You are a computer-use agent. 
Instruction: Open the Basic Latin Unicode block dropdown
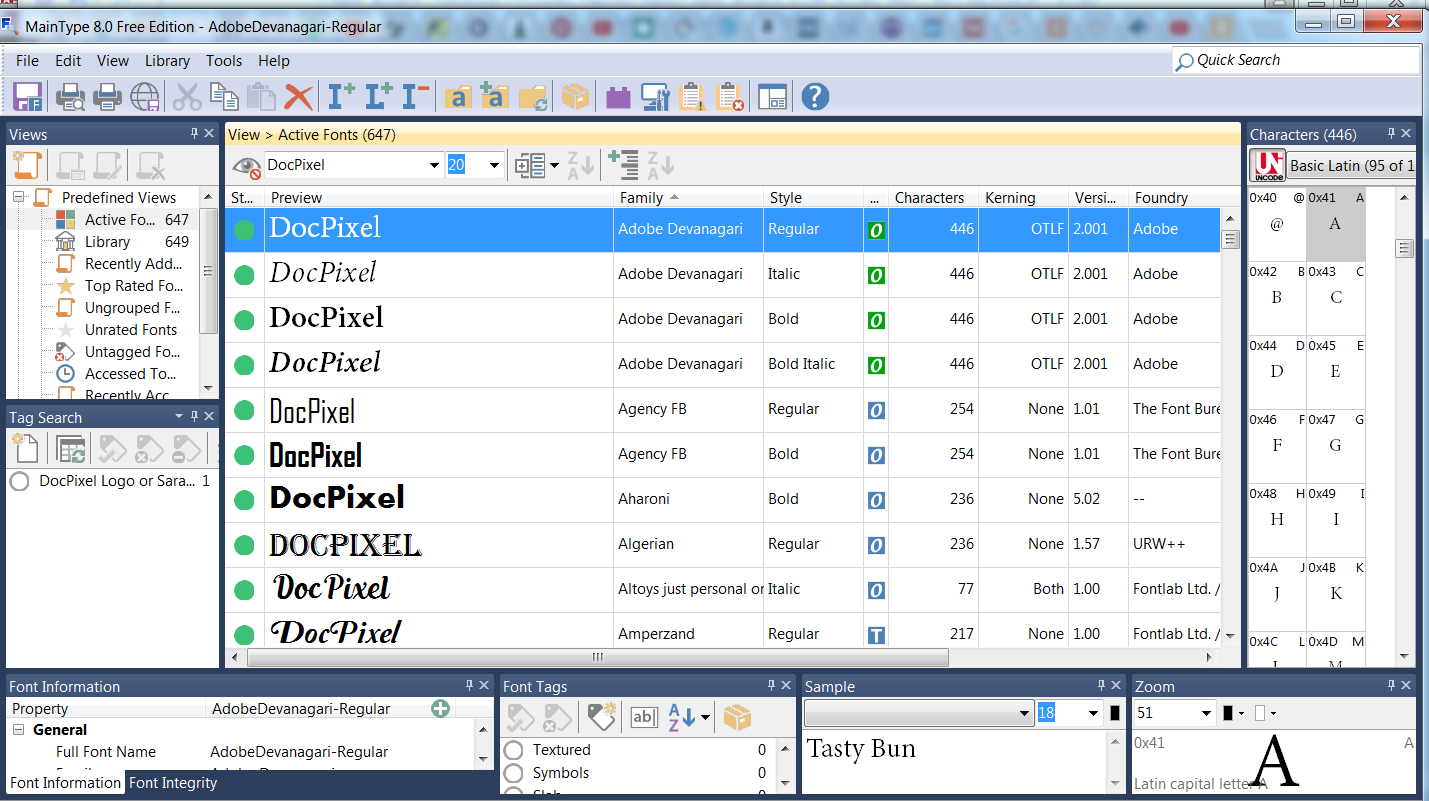pos(1351,165)
